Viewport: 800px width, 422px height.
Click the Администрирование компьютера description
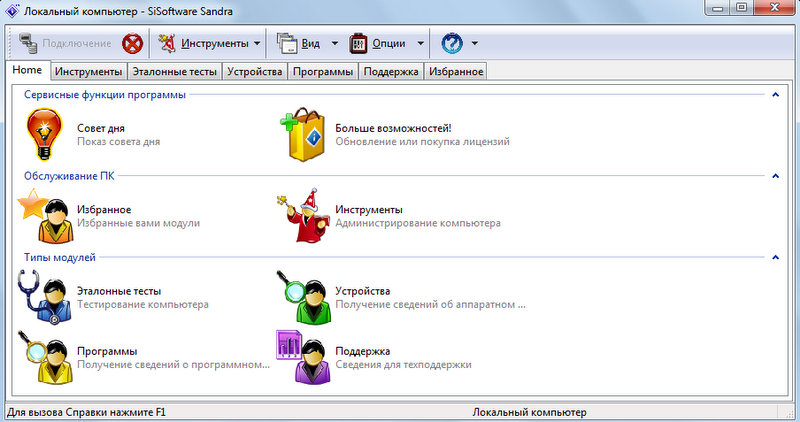click(418, 223)
